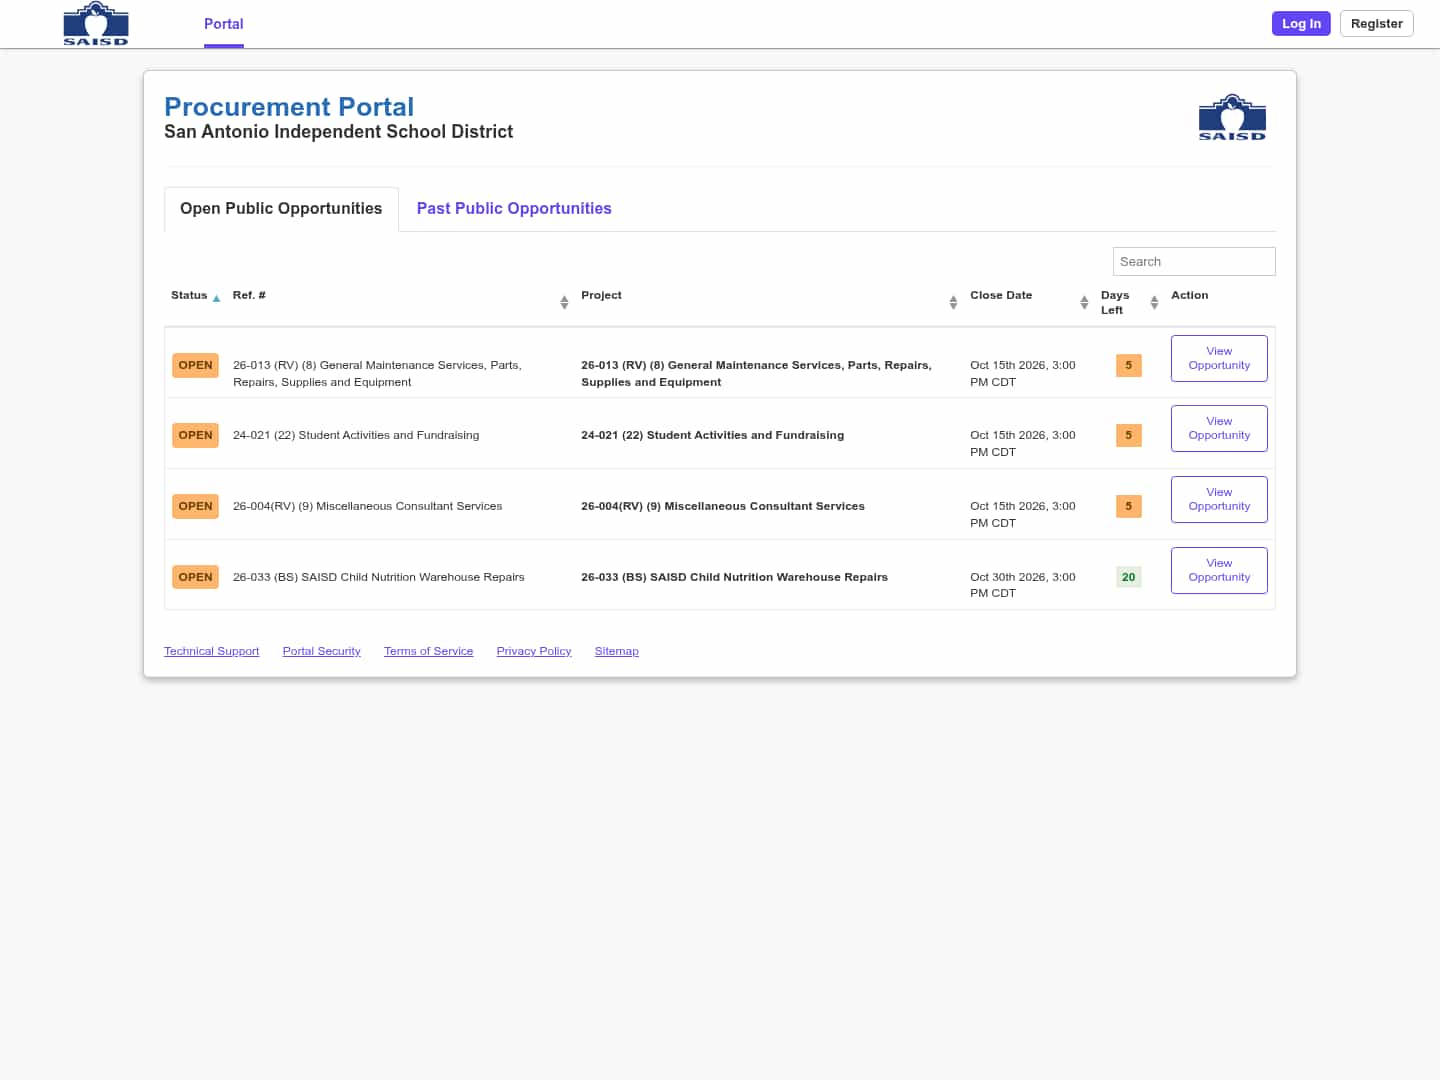
Task: Click Action column header
Action: click(x=1189, y=295)
